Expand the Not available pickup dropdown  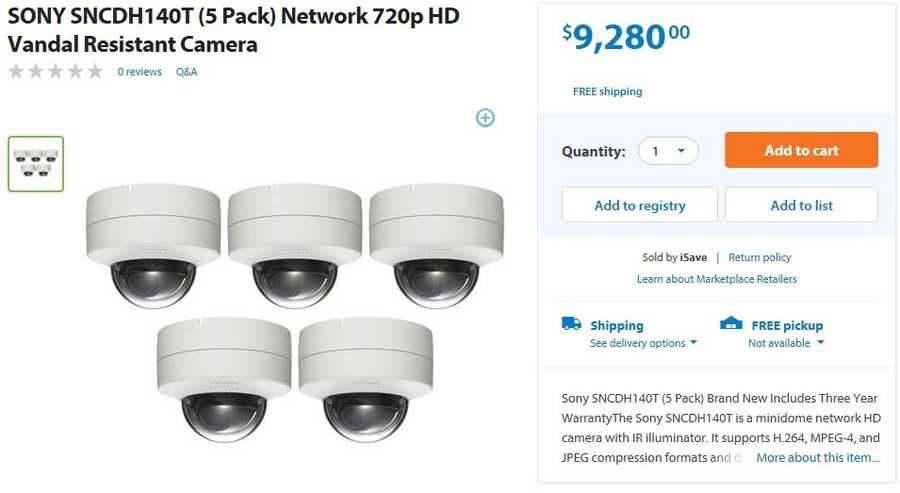786,343
